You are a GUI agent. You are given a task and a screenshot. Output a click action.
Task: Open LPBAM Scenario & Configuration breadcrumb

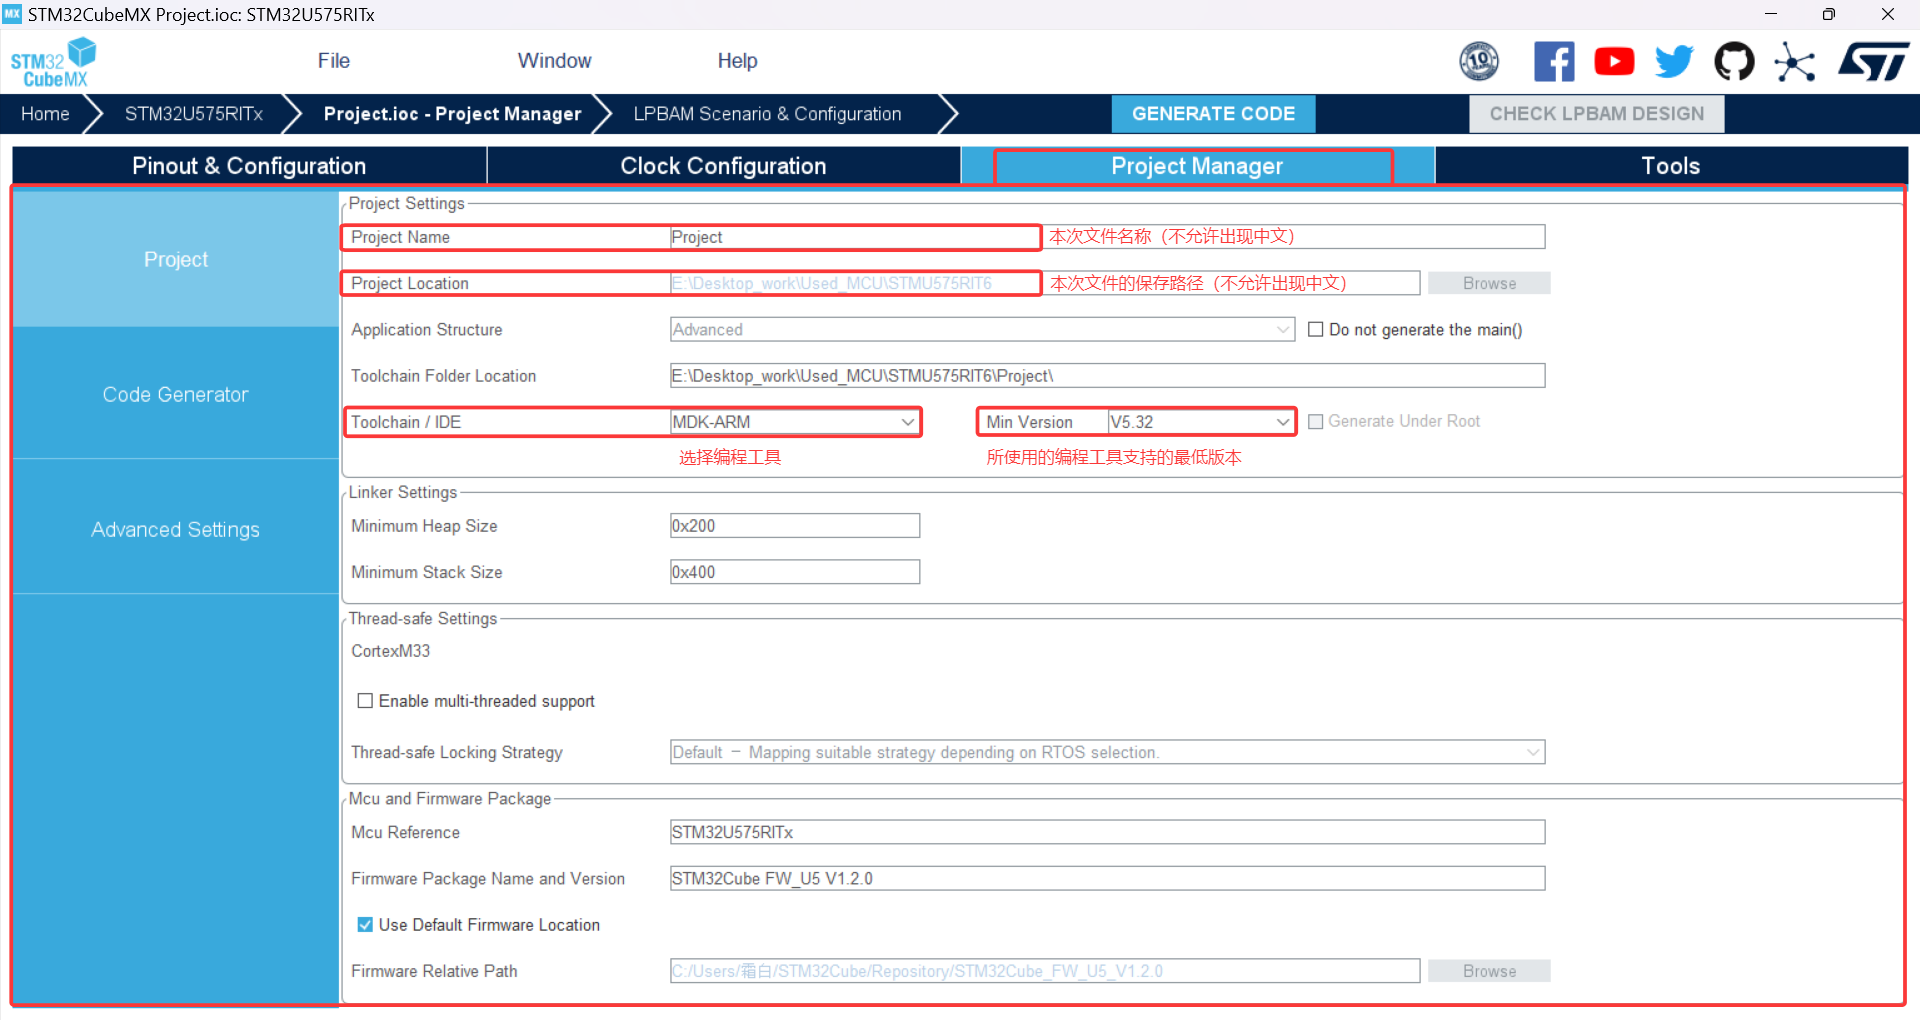[767, 114]
